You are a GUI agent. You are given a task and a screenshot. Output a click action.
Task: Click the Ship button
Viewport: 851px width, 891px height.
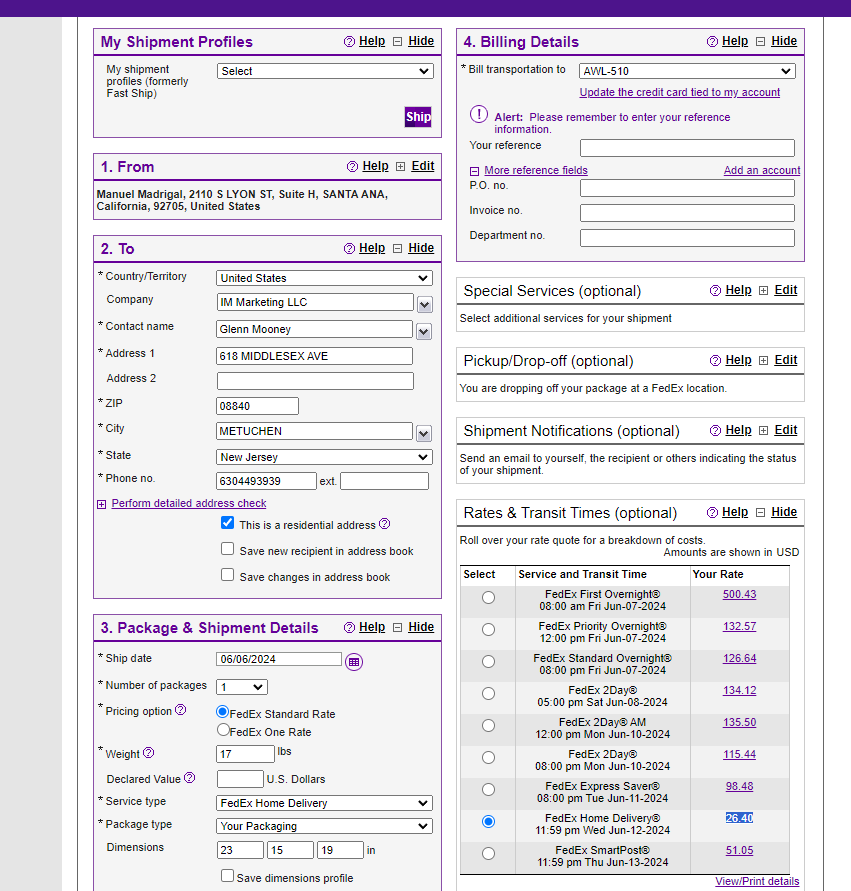(x=418, y=116)
